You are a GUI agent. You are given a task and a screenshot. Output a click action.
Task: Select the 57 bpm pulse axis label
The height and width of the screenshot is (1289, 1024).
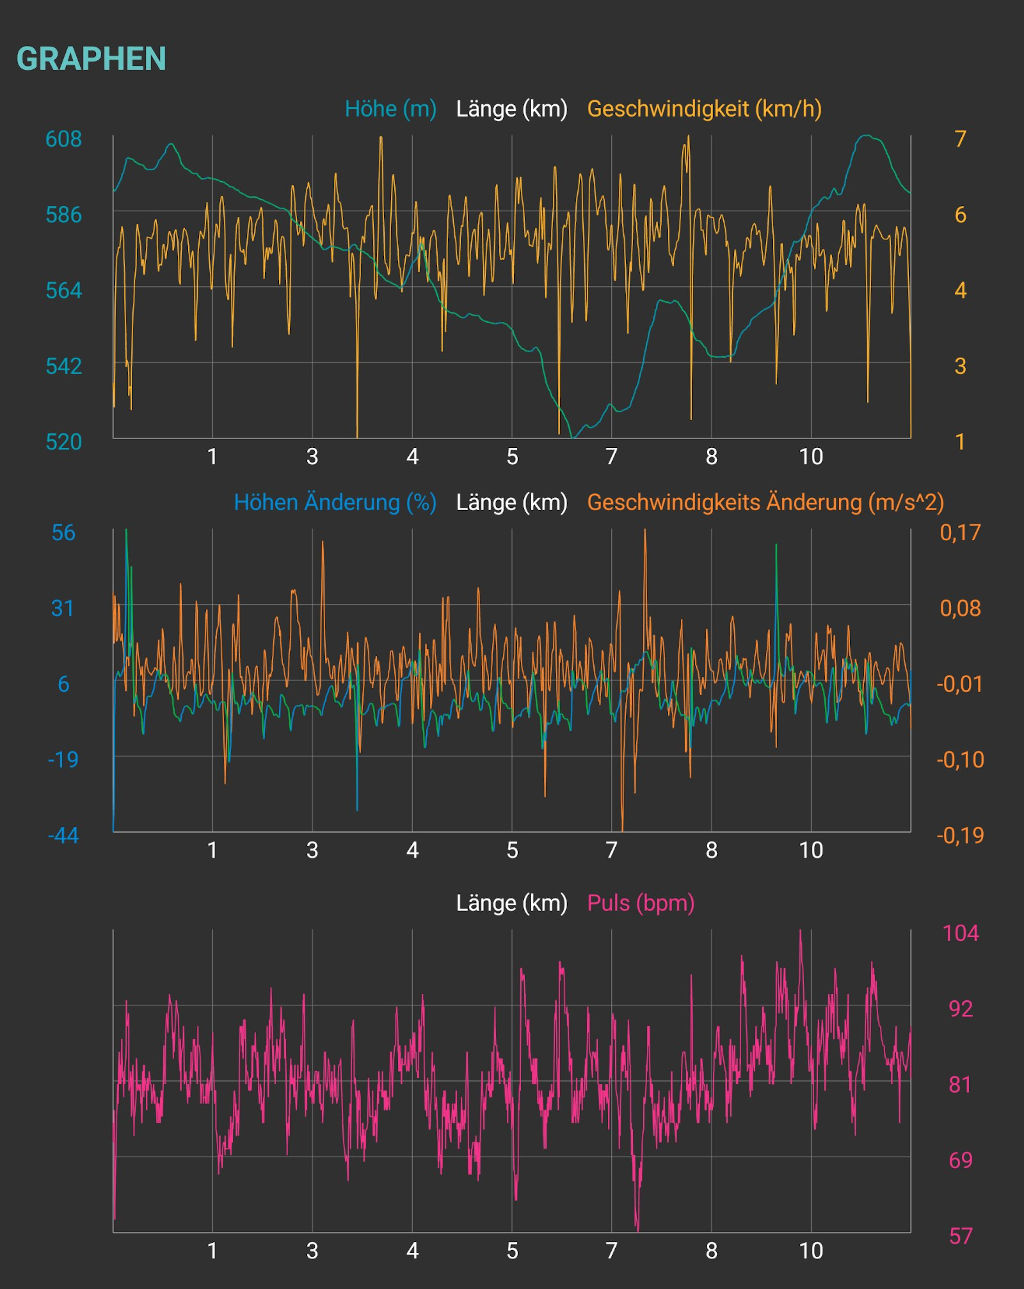click(960, 1236)
